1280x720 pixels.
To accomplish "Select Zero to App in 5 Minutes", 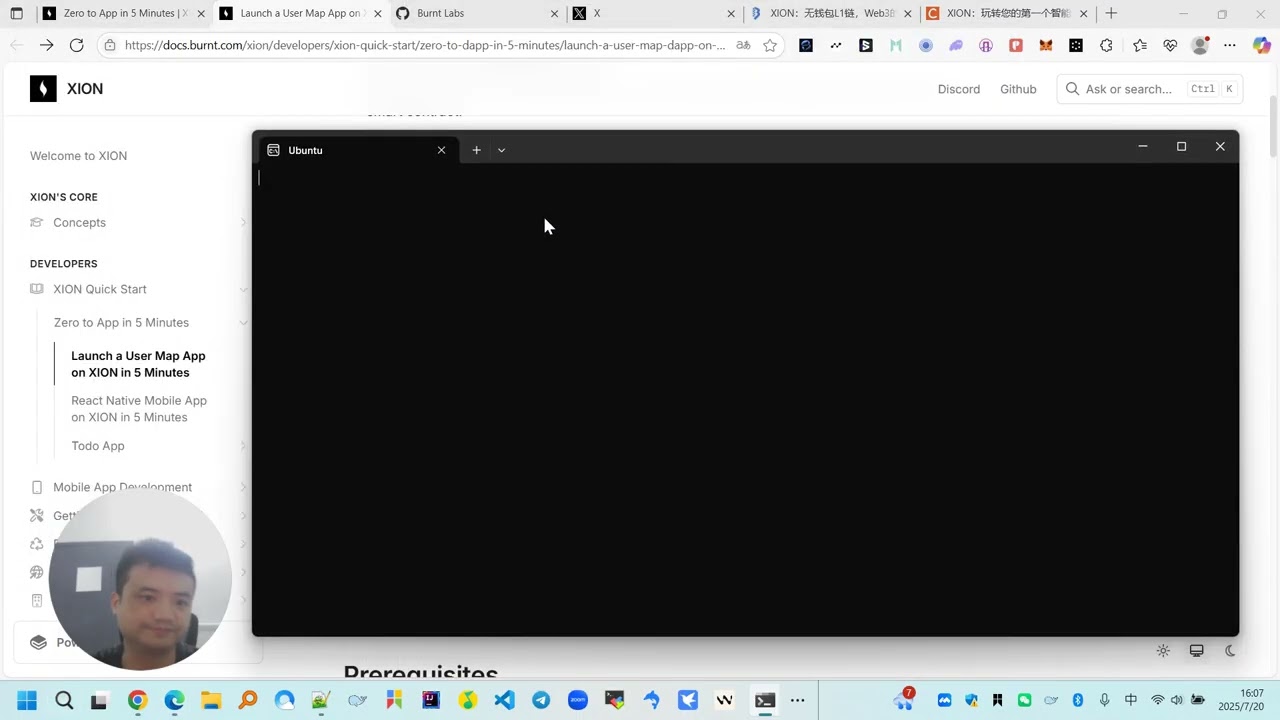I will [x=121, y=323].
